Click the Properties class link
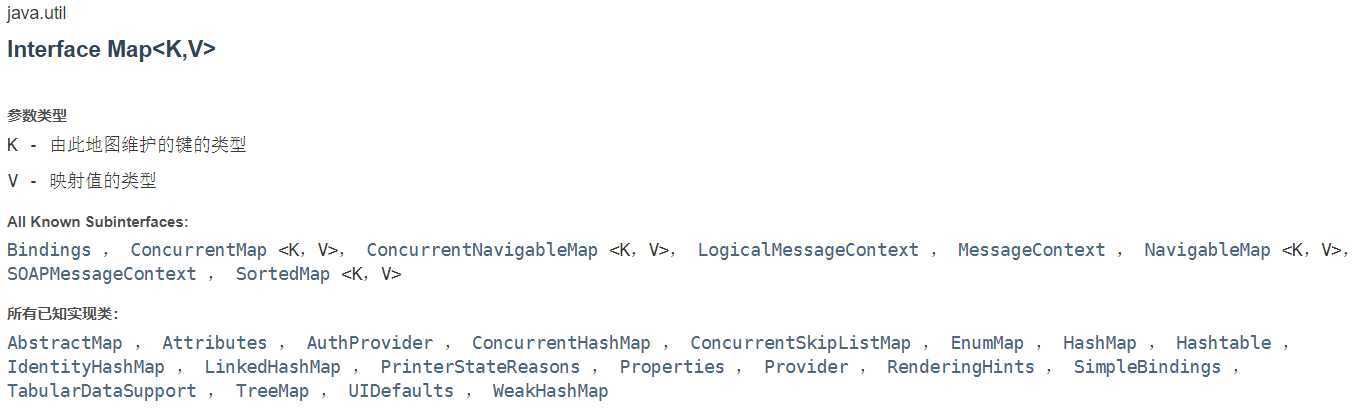The width and height of the screenshot is (1352, 408). click(672, 367)
